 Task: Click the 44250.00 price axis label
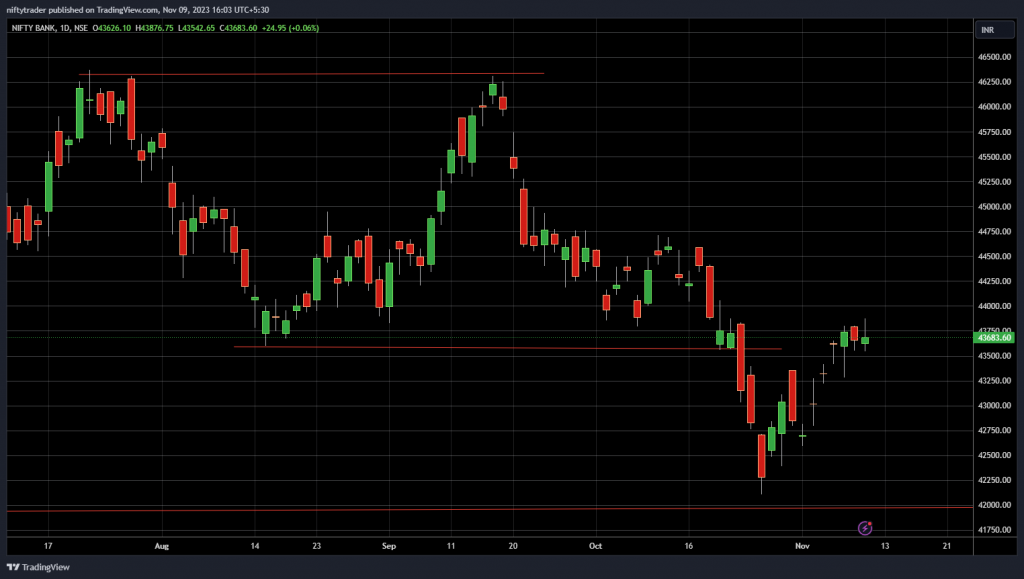[994, 281]
